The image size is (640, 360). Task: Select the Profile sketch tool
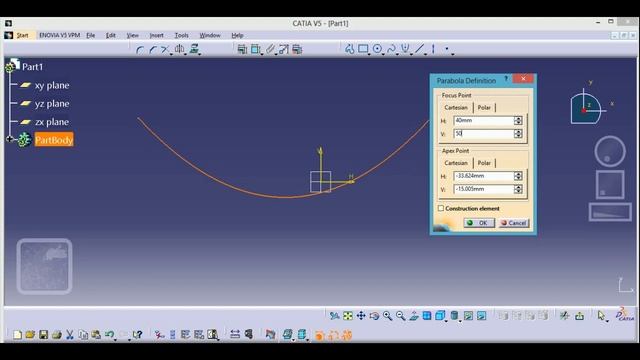(349, 49)
